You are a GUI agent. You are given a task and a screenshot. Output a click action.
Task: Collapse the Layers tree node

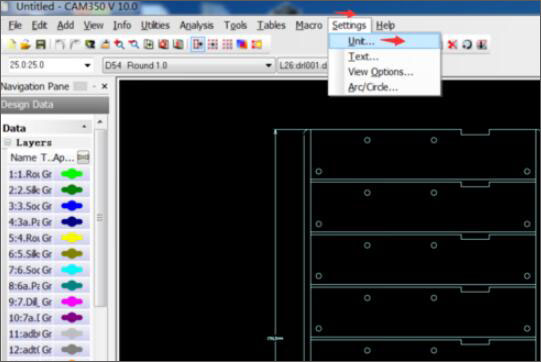[x=7, y=142]
